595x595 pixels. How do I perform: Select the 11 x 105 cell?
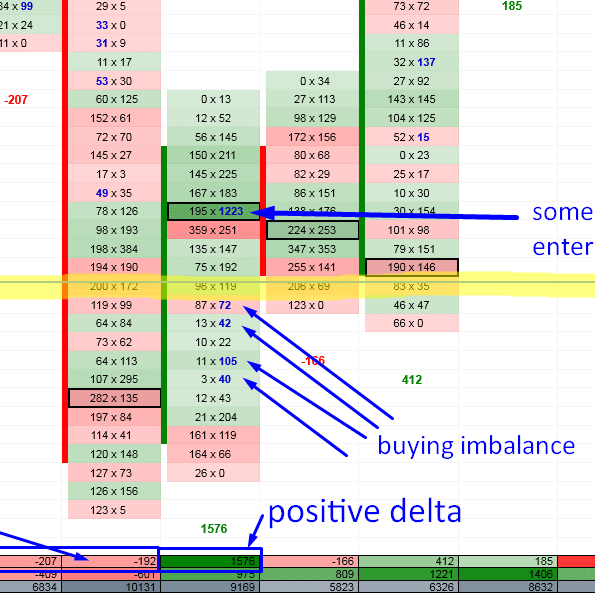(213, 361)
